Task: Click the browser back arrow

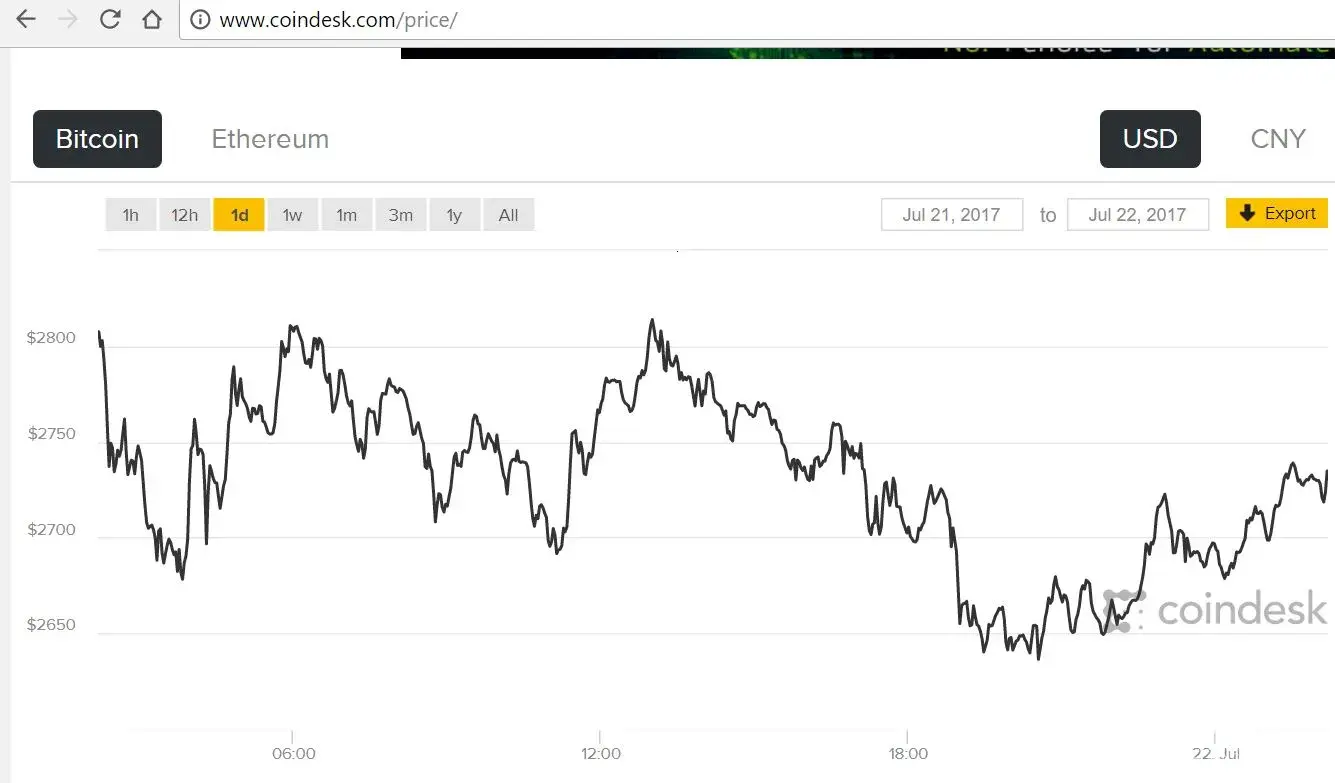Action: (x=25, y=19)
